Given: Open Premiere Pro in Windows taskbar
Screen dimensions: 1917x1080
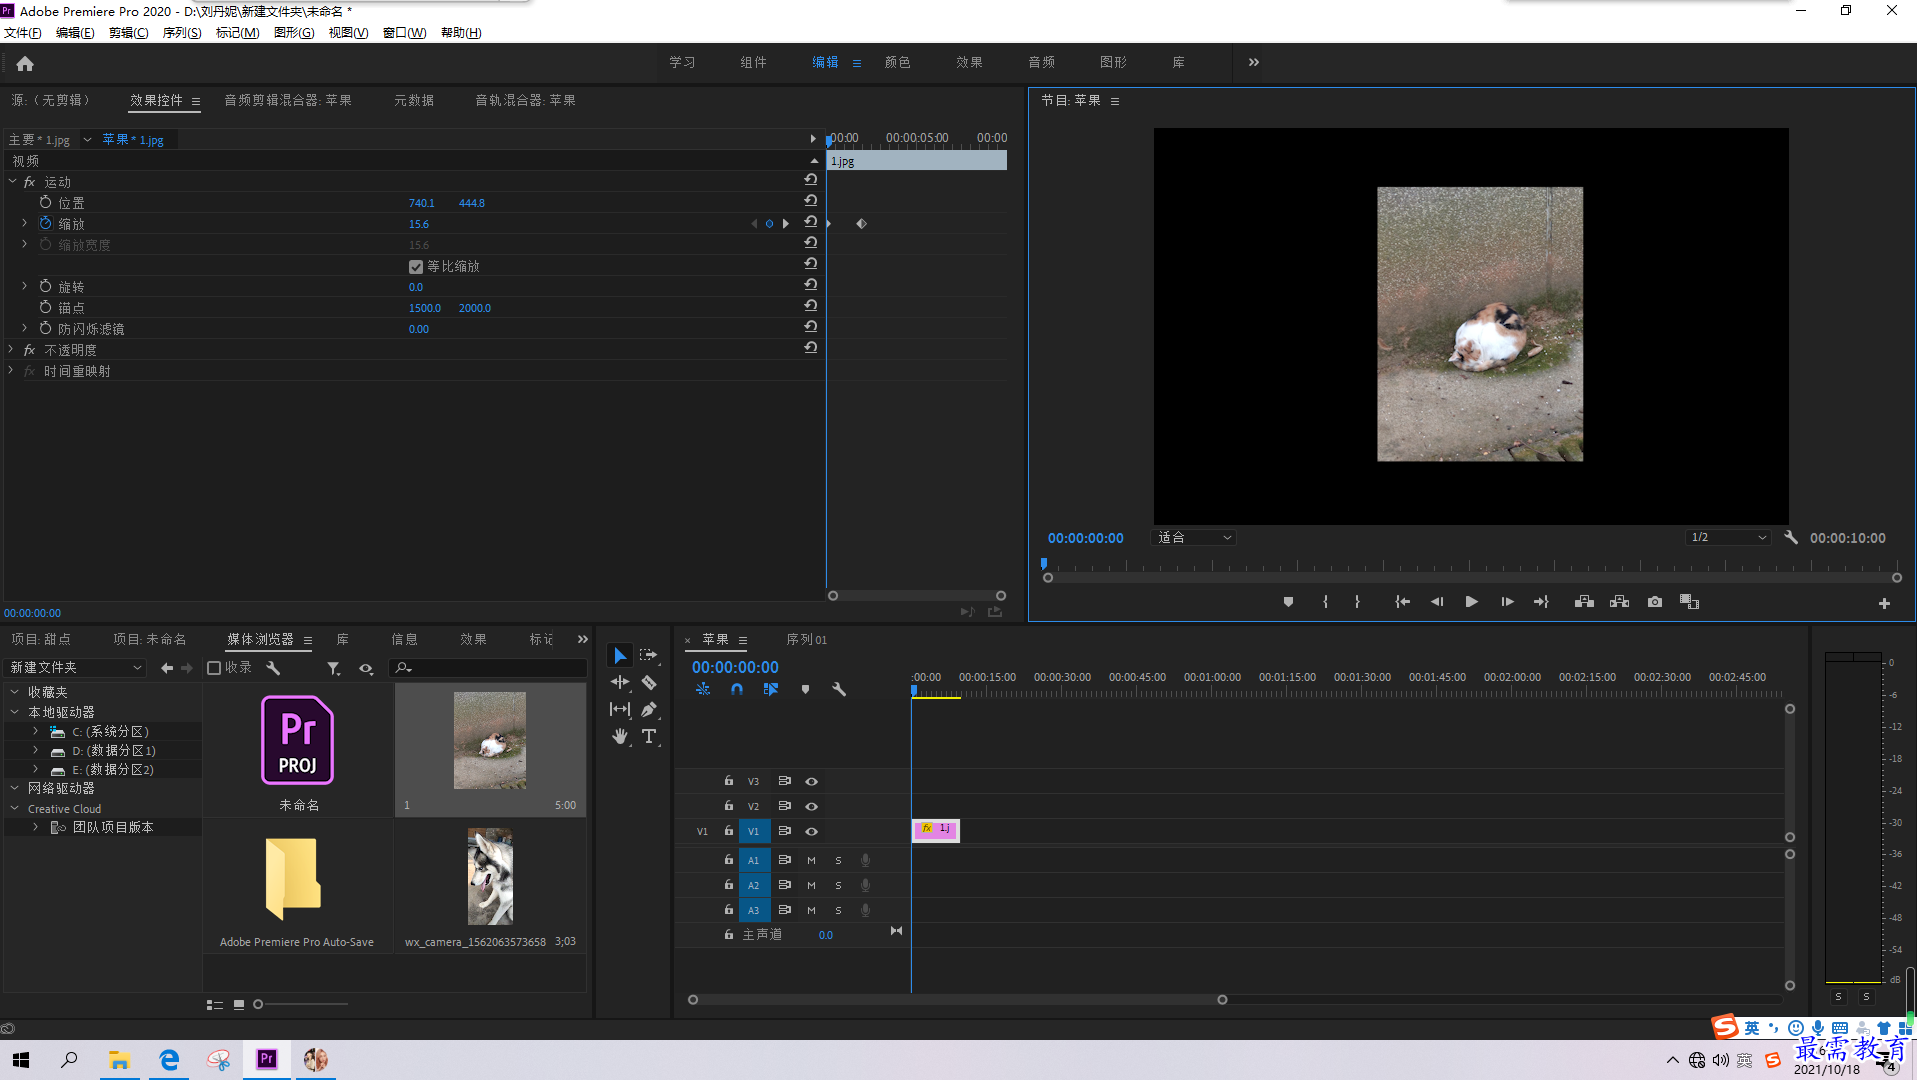Looking at the screenshot, I should (267, 1059).
